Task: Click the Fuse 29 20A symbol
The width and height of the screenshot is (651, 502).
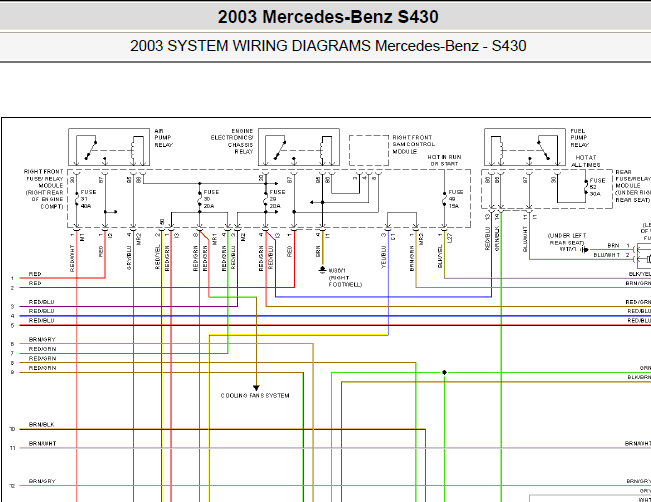Action: click(x=266, y=199)
